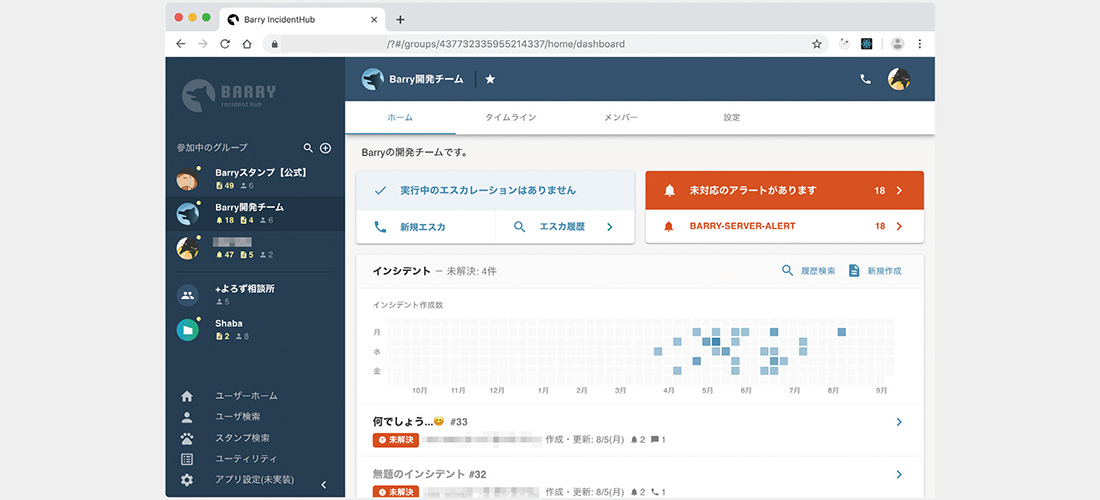Open アプリ設定 gear item
Screen dimensions: 1100x500
(x=254, y=480)
